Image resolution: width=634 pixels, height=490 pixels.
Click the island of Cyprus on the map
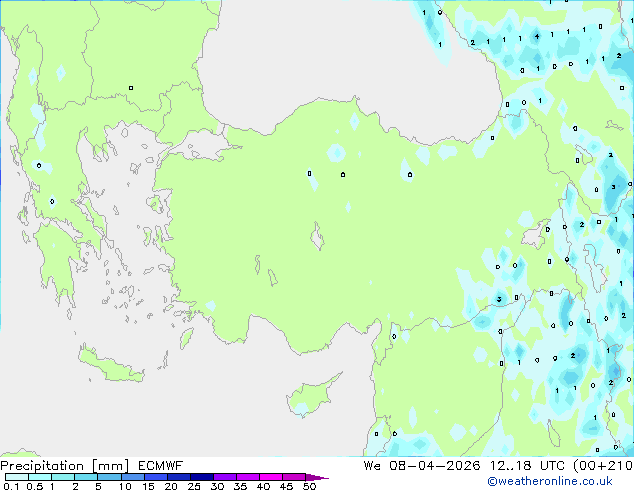(x=308, y=399)
